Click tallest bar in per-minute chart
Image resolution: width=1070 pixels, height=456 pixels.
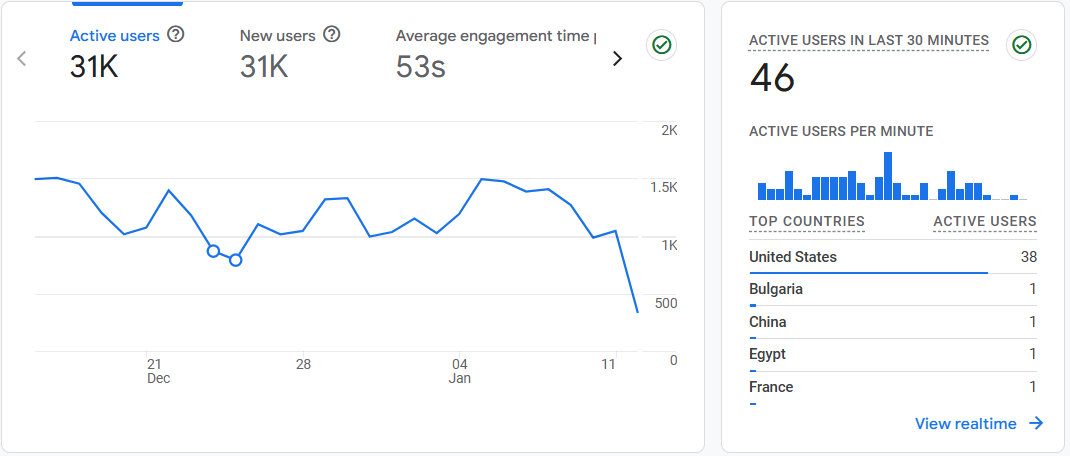point(887,177)
